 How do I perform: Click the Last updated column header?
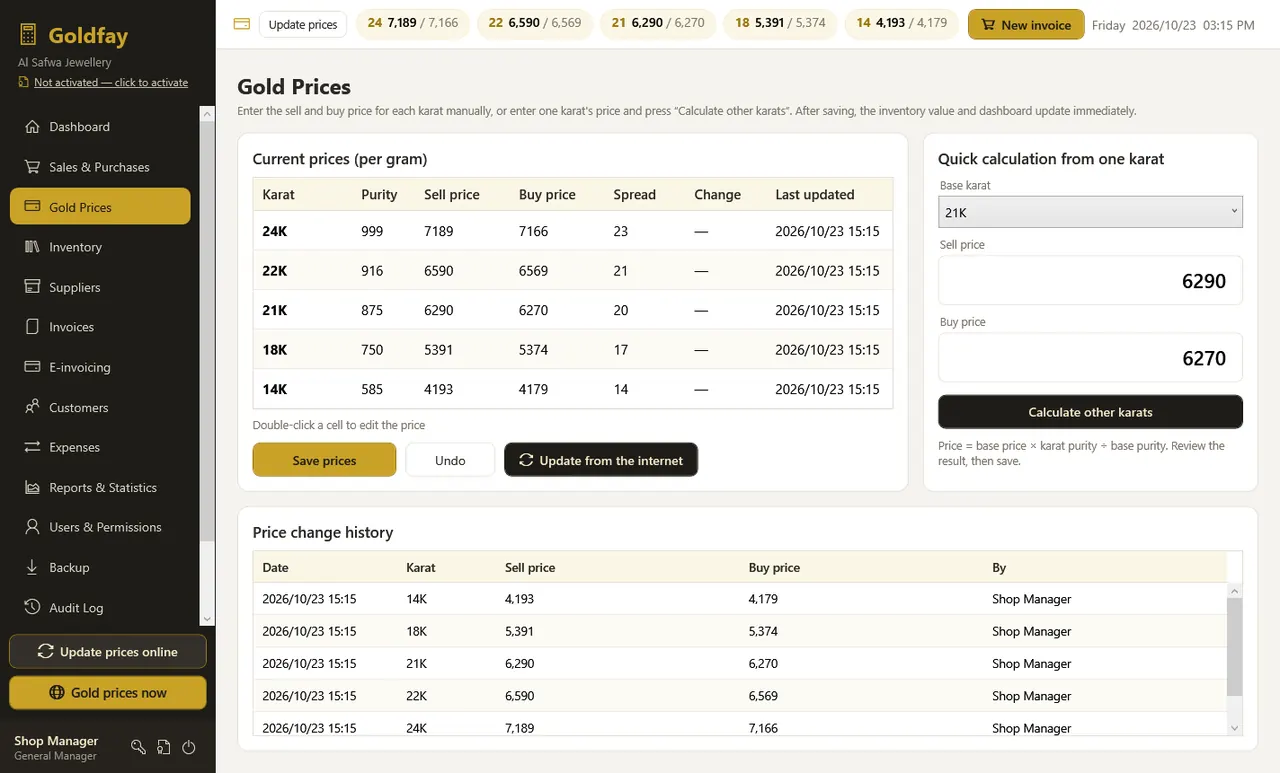point(815,195)
